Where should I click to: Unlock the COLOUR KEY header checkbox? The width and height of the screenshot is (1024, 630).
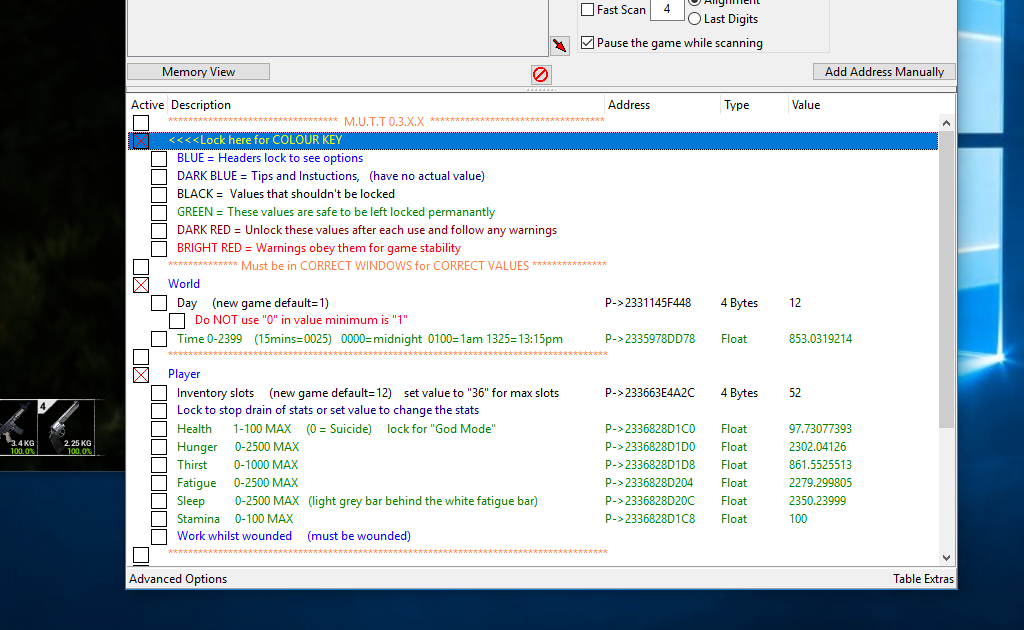point(141,140)
